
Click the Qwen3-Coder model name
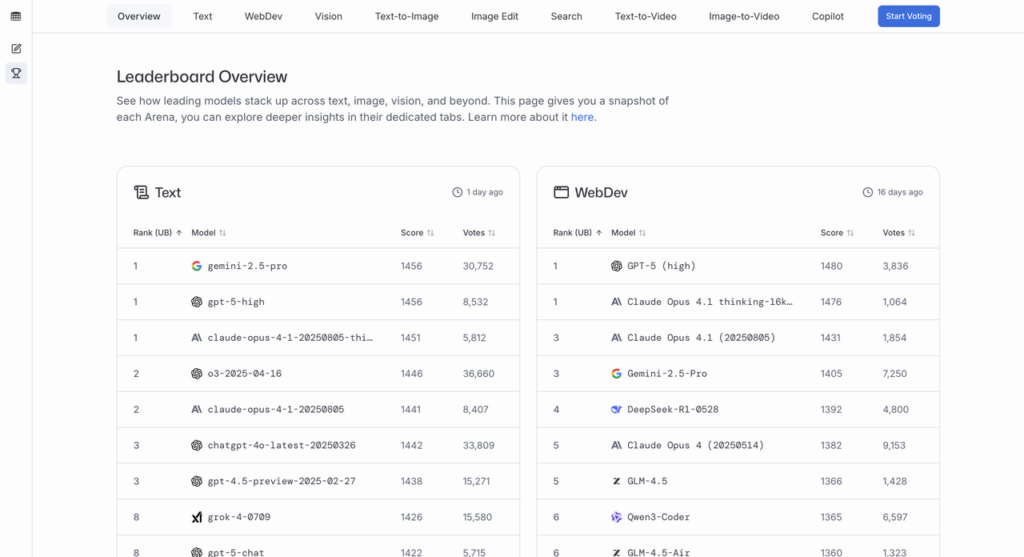pos(658,517)
